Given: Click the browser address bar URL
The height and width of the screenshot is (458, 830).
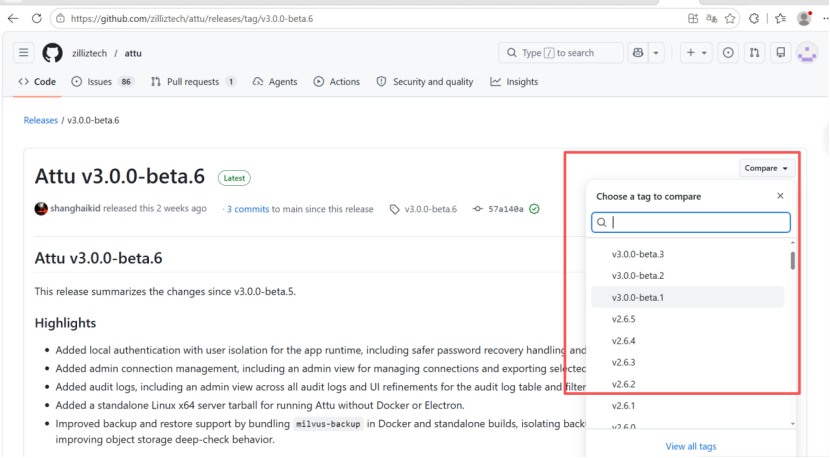Looking at the screenshot, I should (192, 19).
